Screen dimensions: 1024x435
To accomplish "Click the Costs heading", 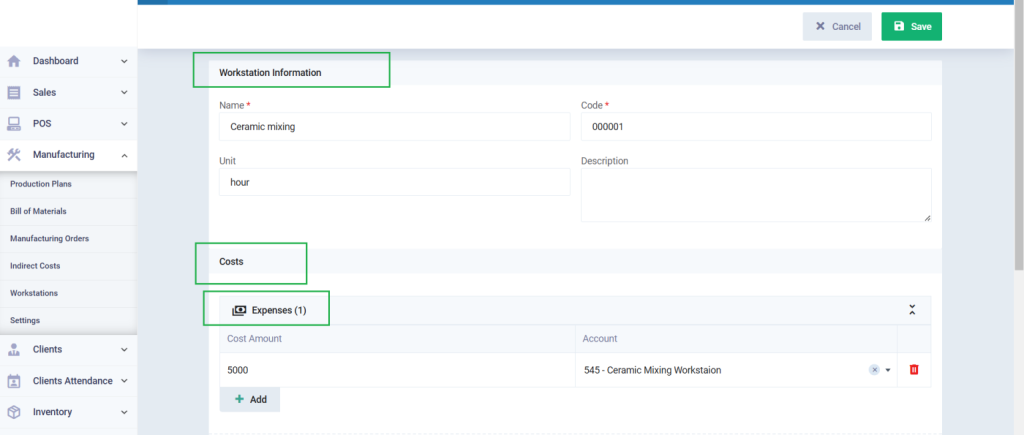I will 231,261.
